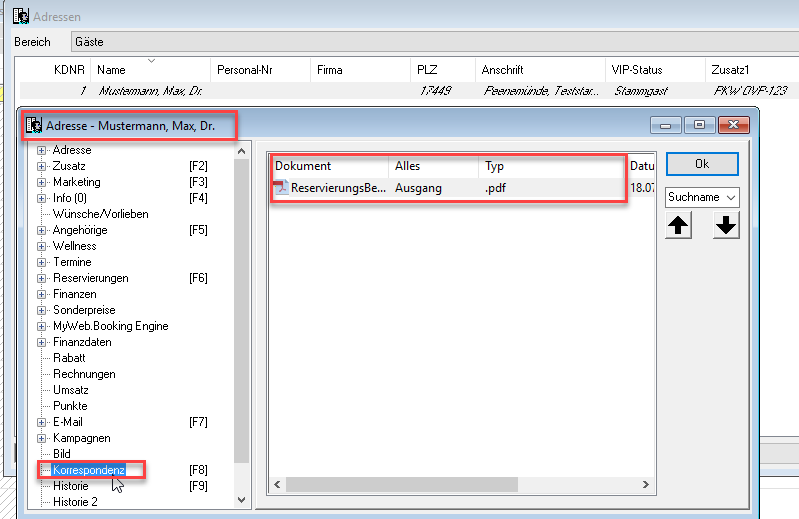
Task: Select Rabatt in the tree
Action: 69,358
